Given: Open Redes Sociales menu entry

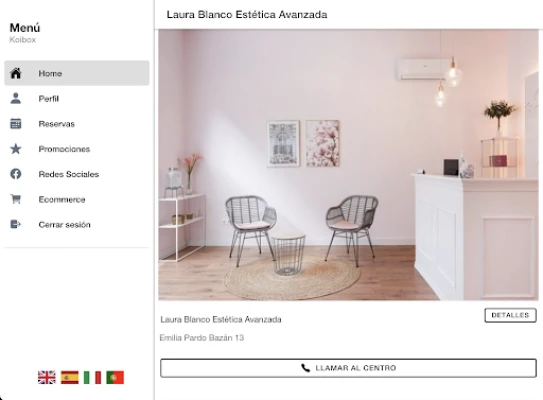Looking at the screenshot, I should click(x=77, y=174).
